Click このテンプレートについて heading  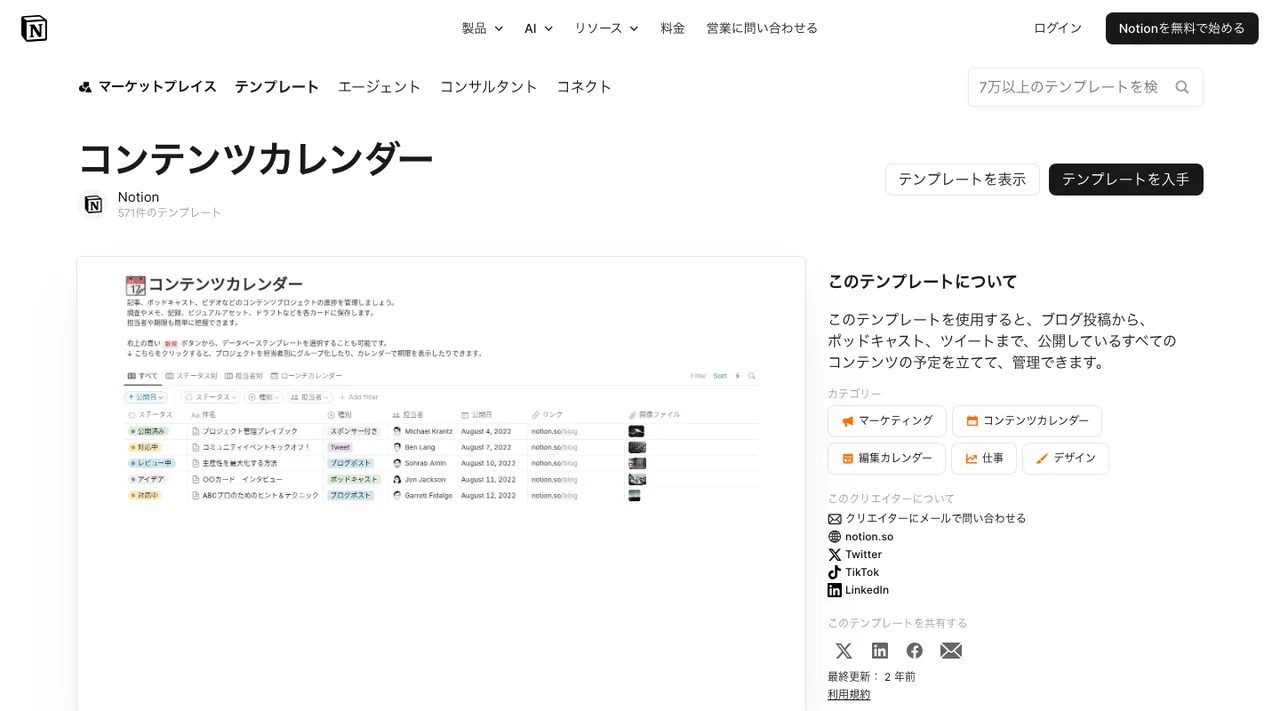pos(923,282)
